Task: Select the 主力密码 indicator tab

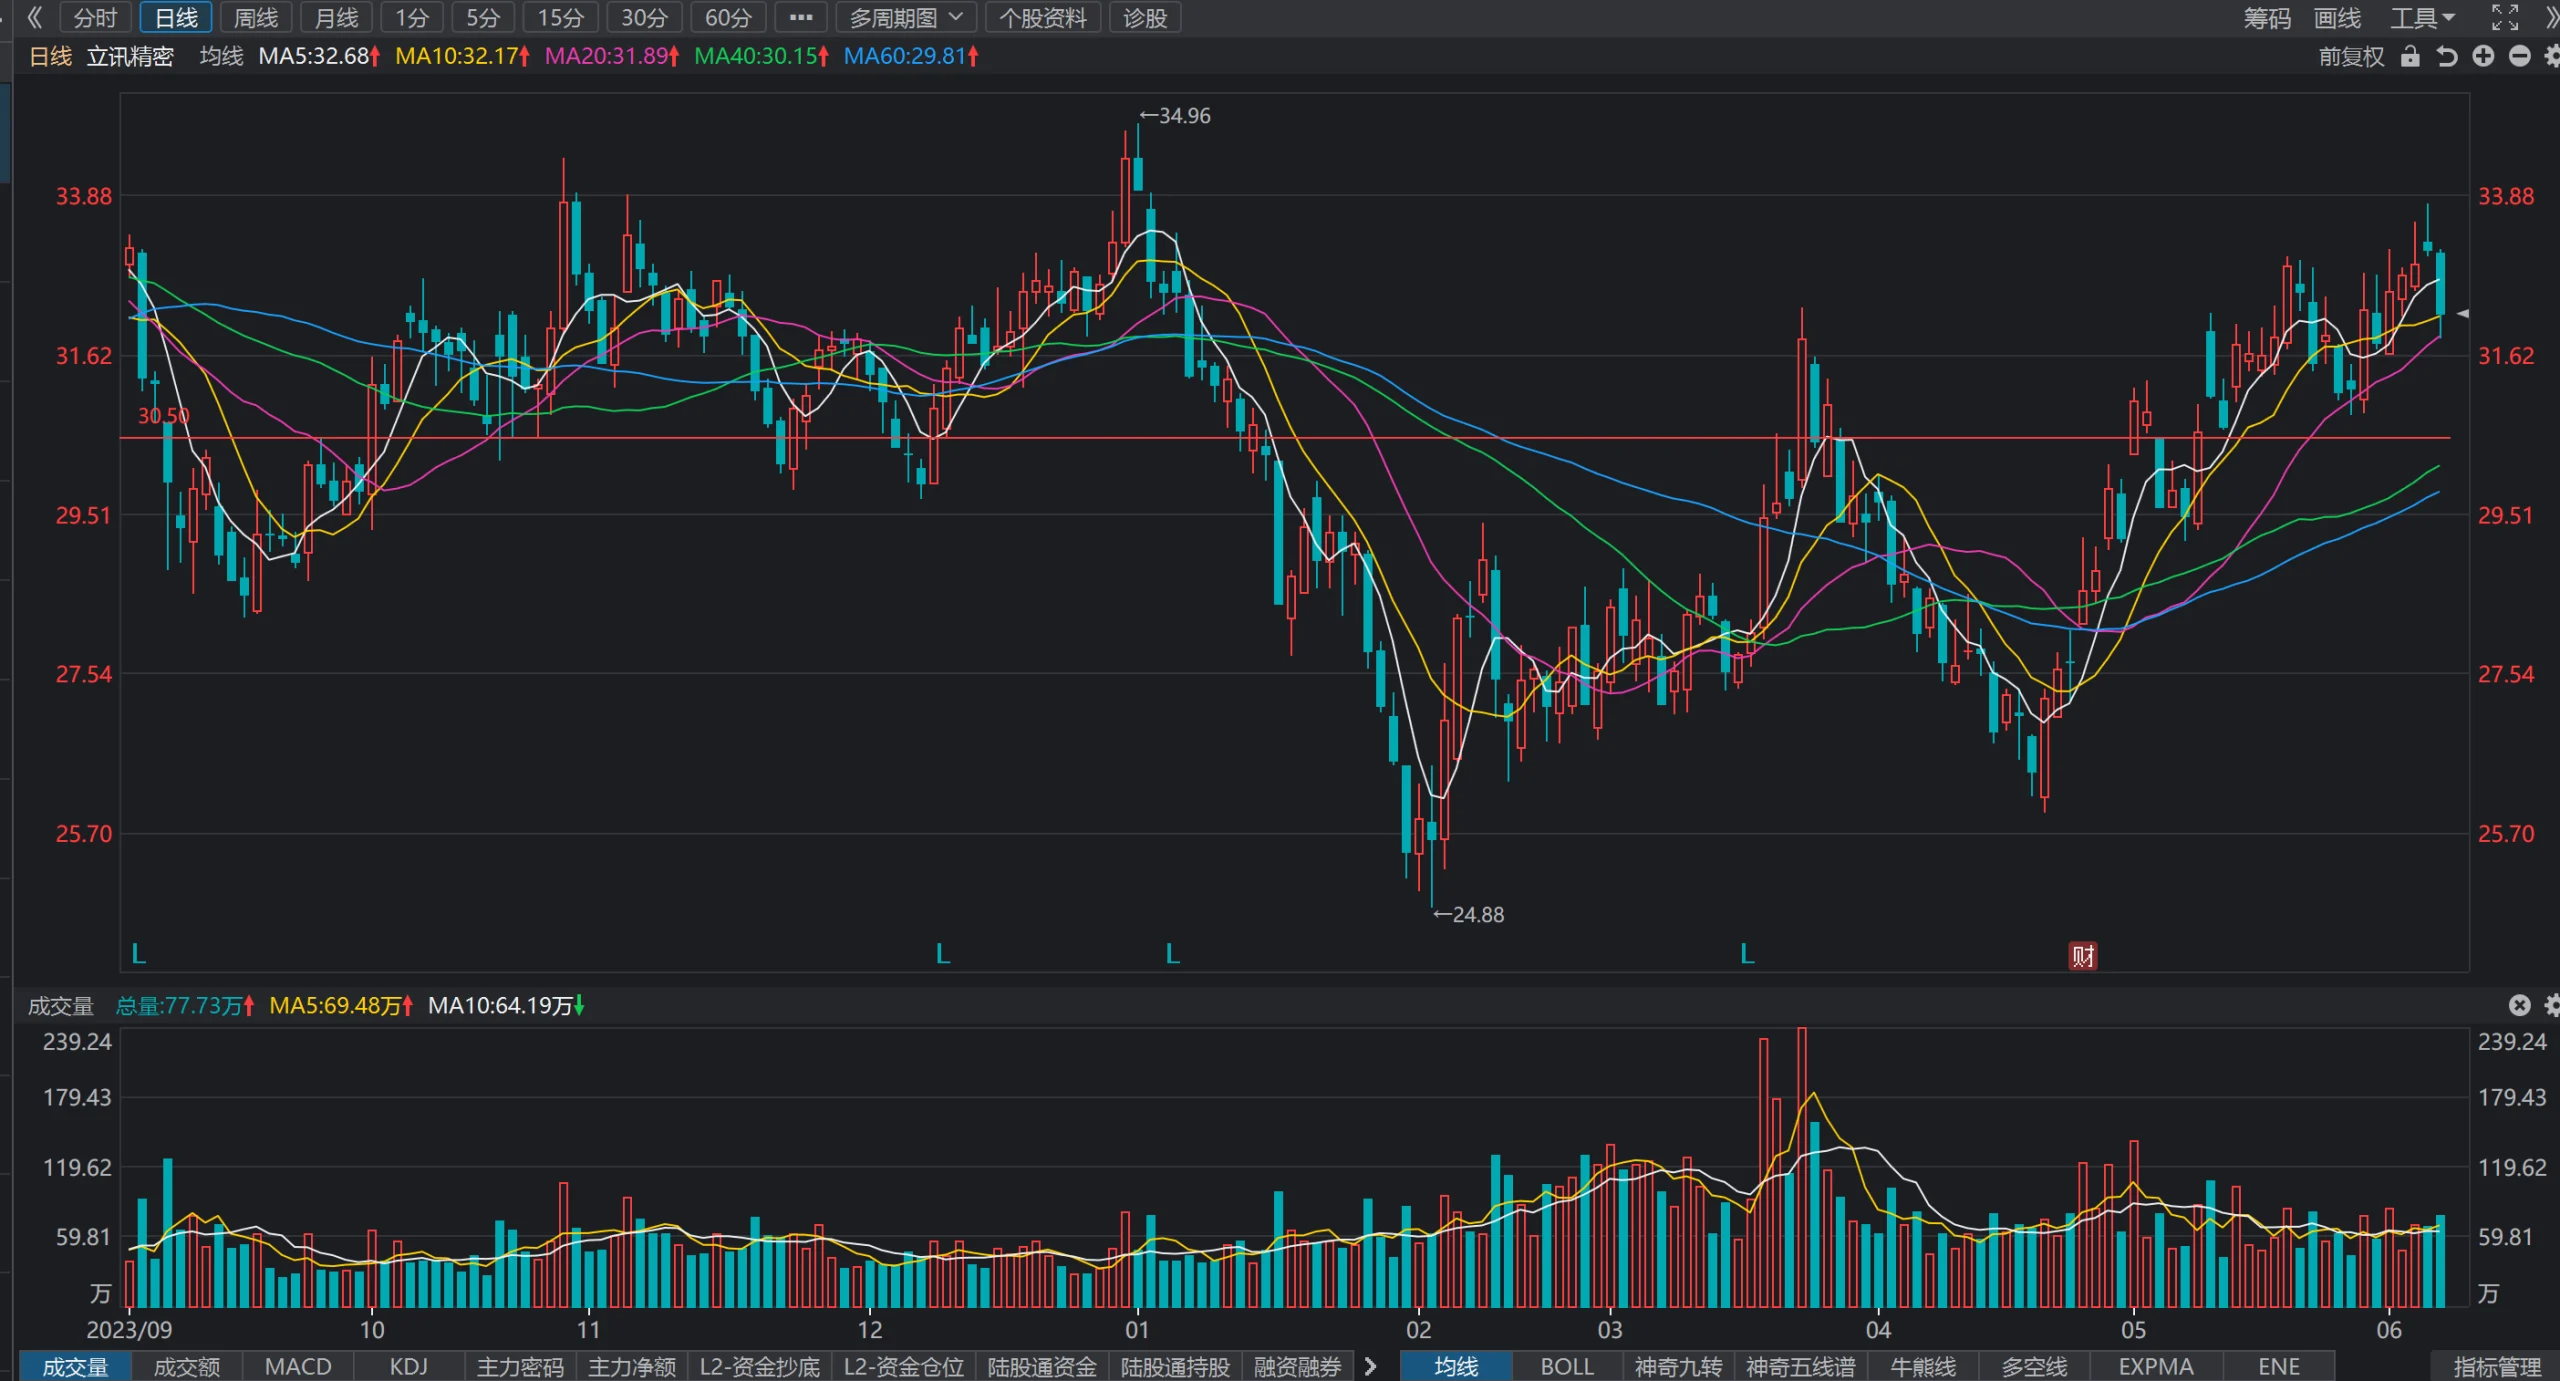Action: [520, 1366]
